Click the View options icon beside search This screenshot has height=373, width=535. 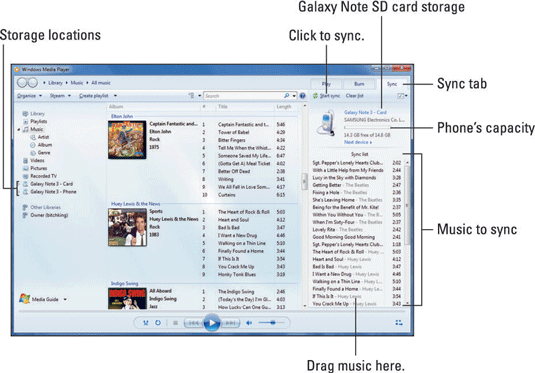point(192,96)
